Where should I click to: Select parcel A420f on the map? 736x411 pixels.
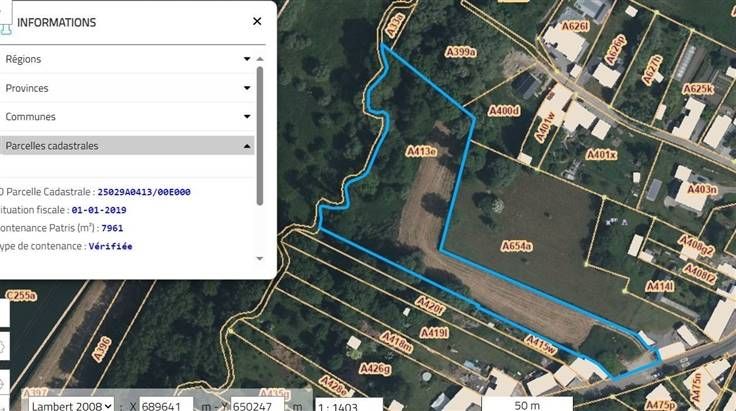point(430,305)
